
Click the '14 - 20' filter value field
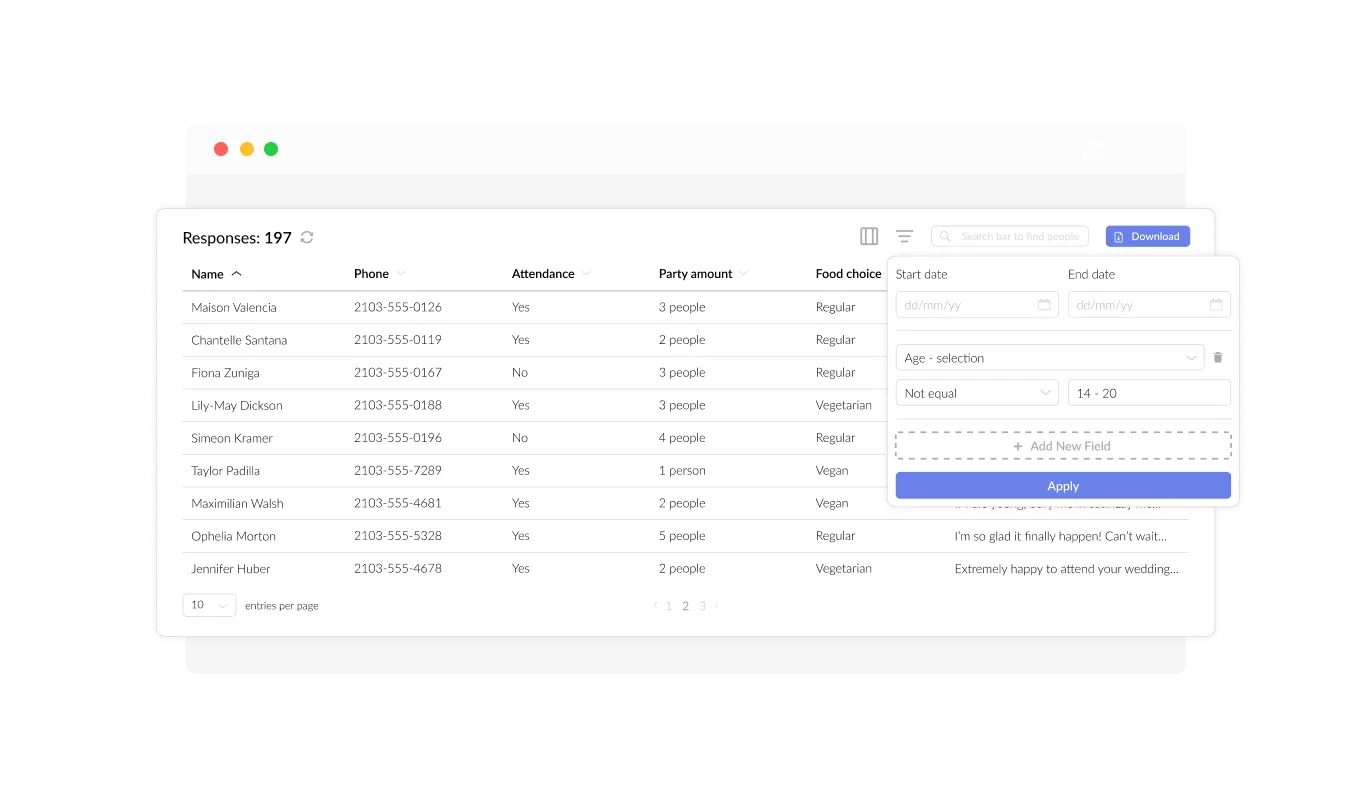click(1148, 393)
